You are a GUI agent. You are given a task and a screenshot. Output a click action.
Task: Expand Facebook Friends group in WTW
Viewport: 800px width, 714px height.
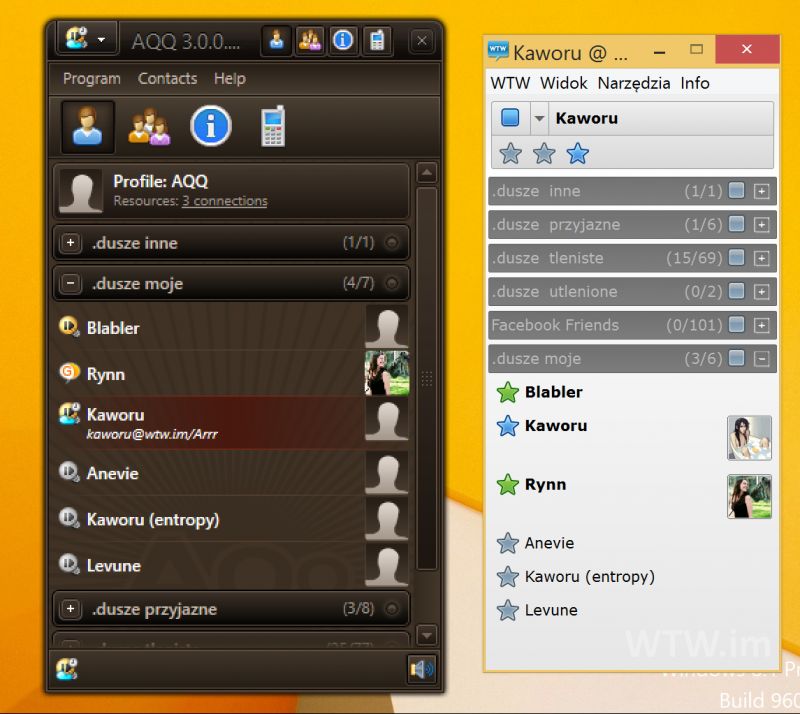tap(761, 326)
